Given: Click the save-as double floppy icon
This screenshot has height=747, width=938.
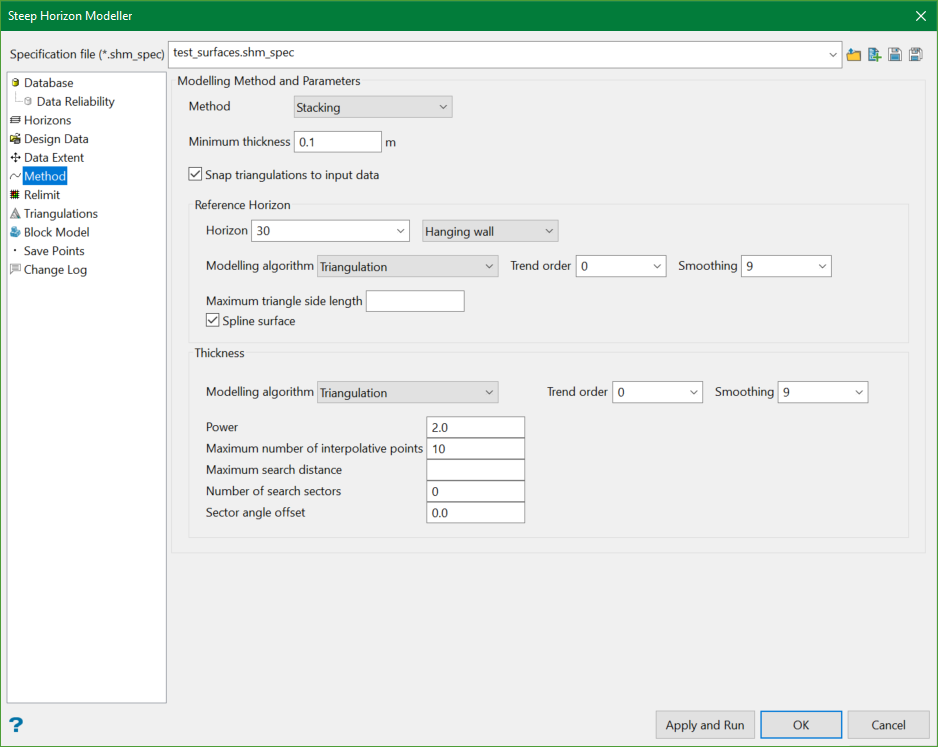Looking at the screenshot, I should coord(915,55).
